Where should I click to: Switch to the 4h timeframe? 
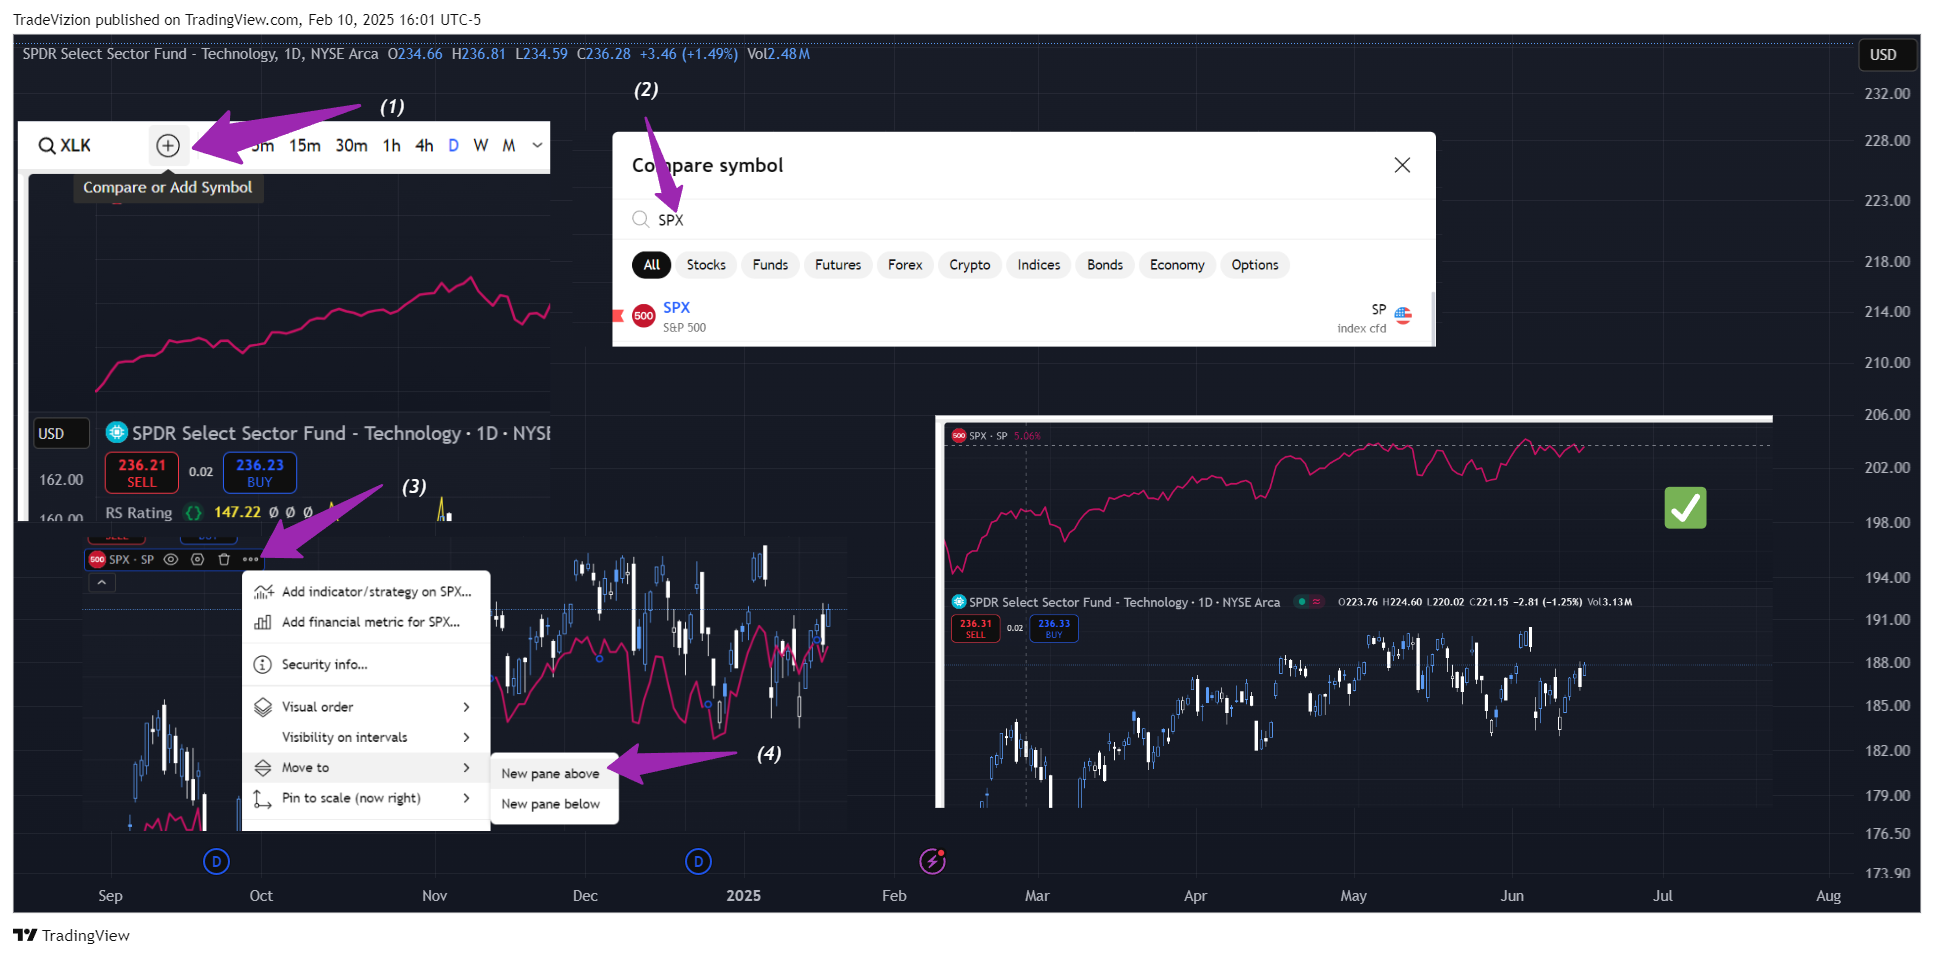click(424, 146)
